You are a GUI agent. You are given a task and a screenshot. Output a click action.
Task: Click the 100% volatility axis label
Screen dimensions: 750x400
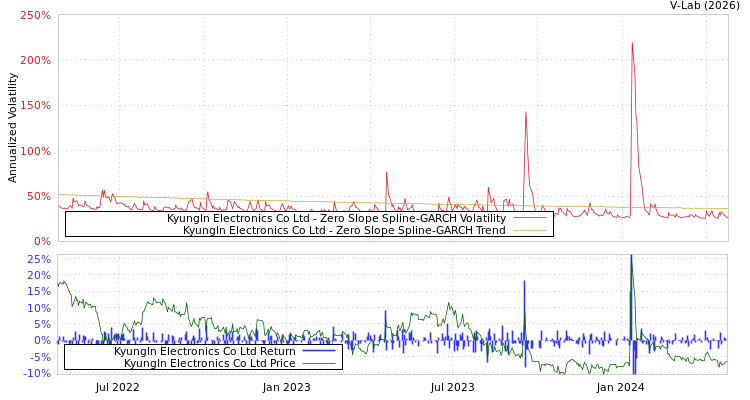coord(35,151)
